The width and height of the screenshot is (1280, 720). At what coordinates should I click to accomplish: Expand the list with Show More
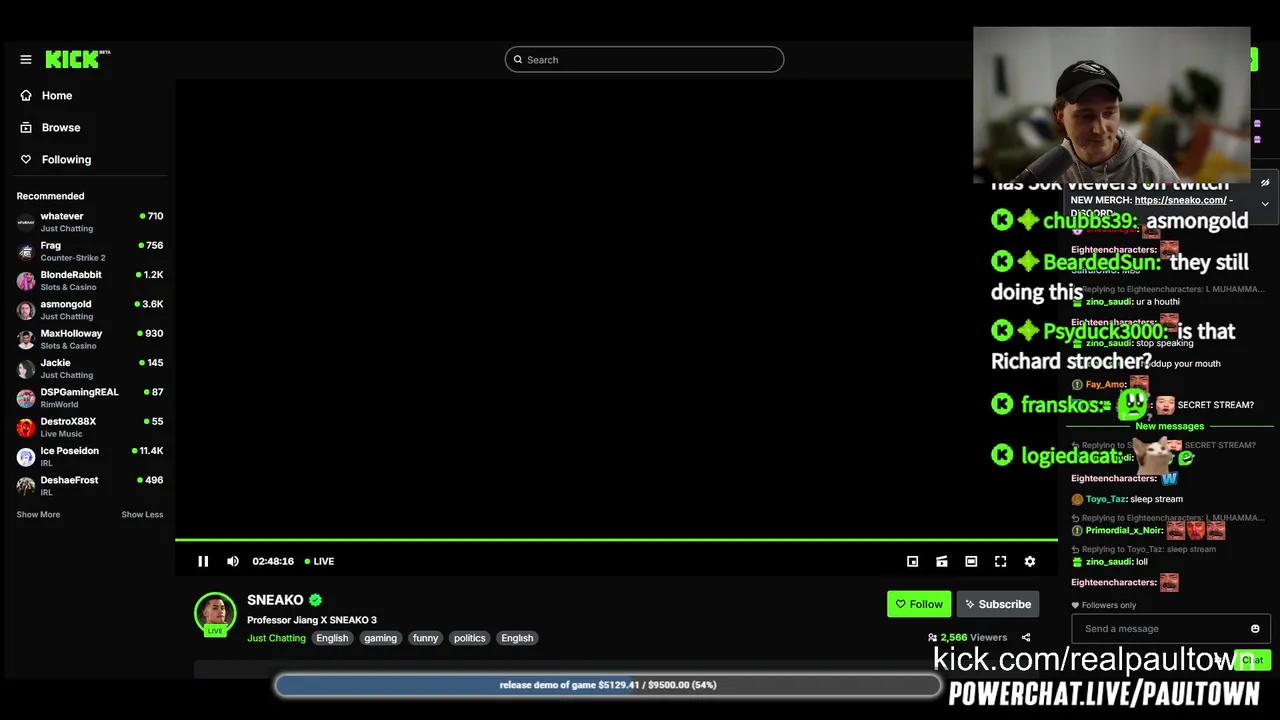coord(38,515)
